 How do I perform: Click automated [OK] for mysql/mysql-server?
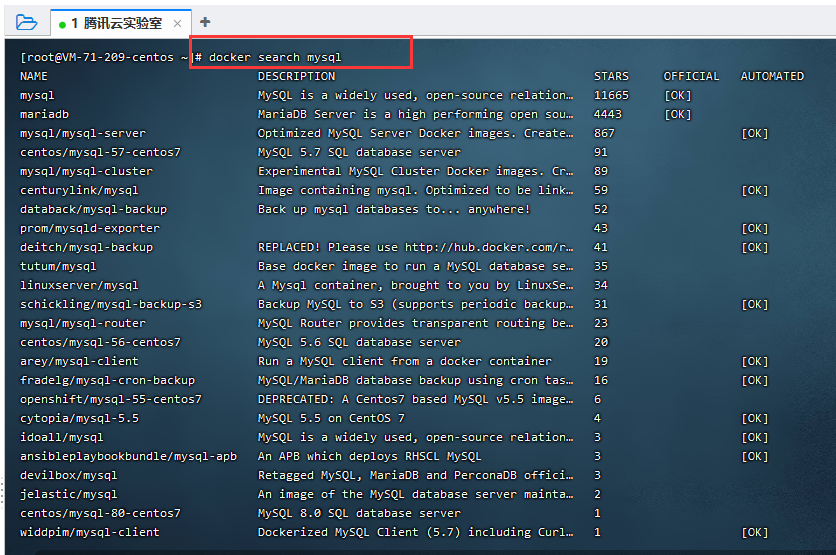(754, 133)
